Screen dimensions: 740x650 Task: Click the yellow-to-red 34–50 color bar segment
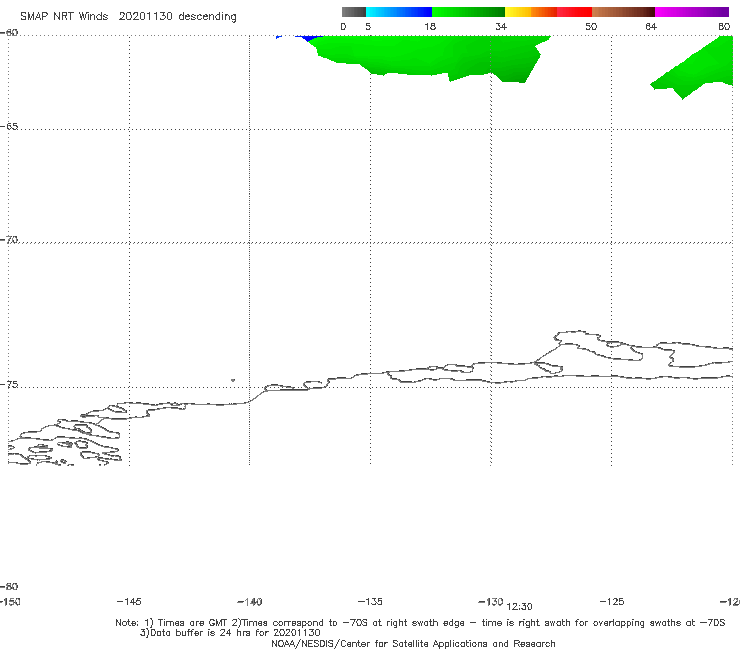(x=548, y=12)
